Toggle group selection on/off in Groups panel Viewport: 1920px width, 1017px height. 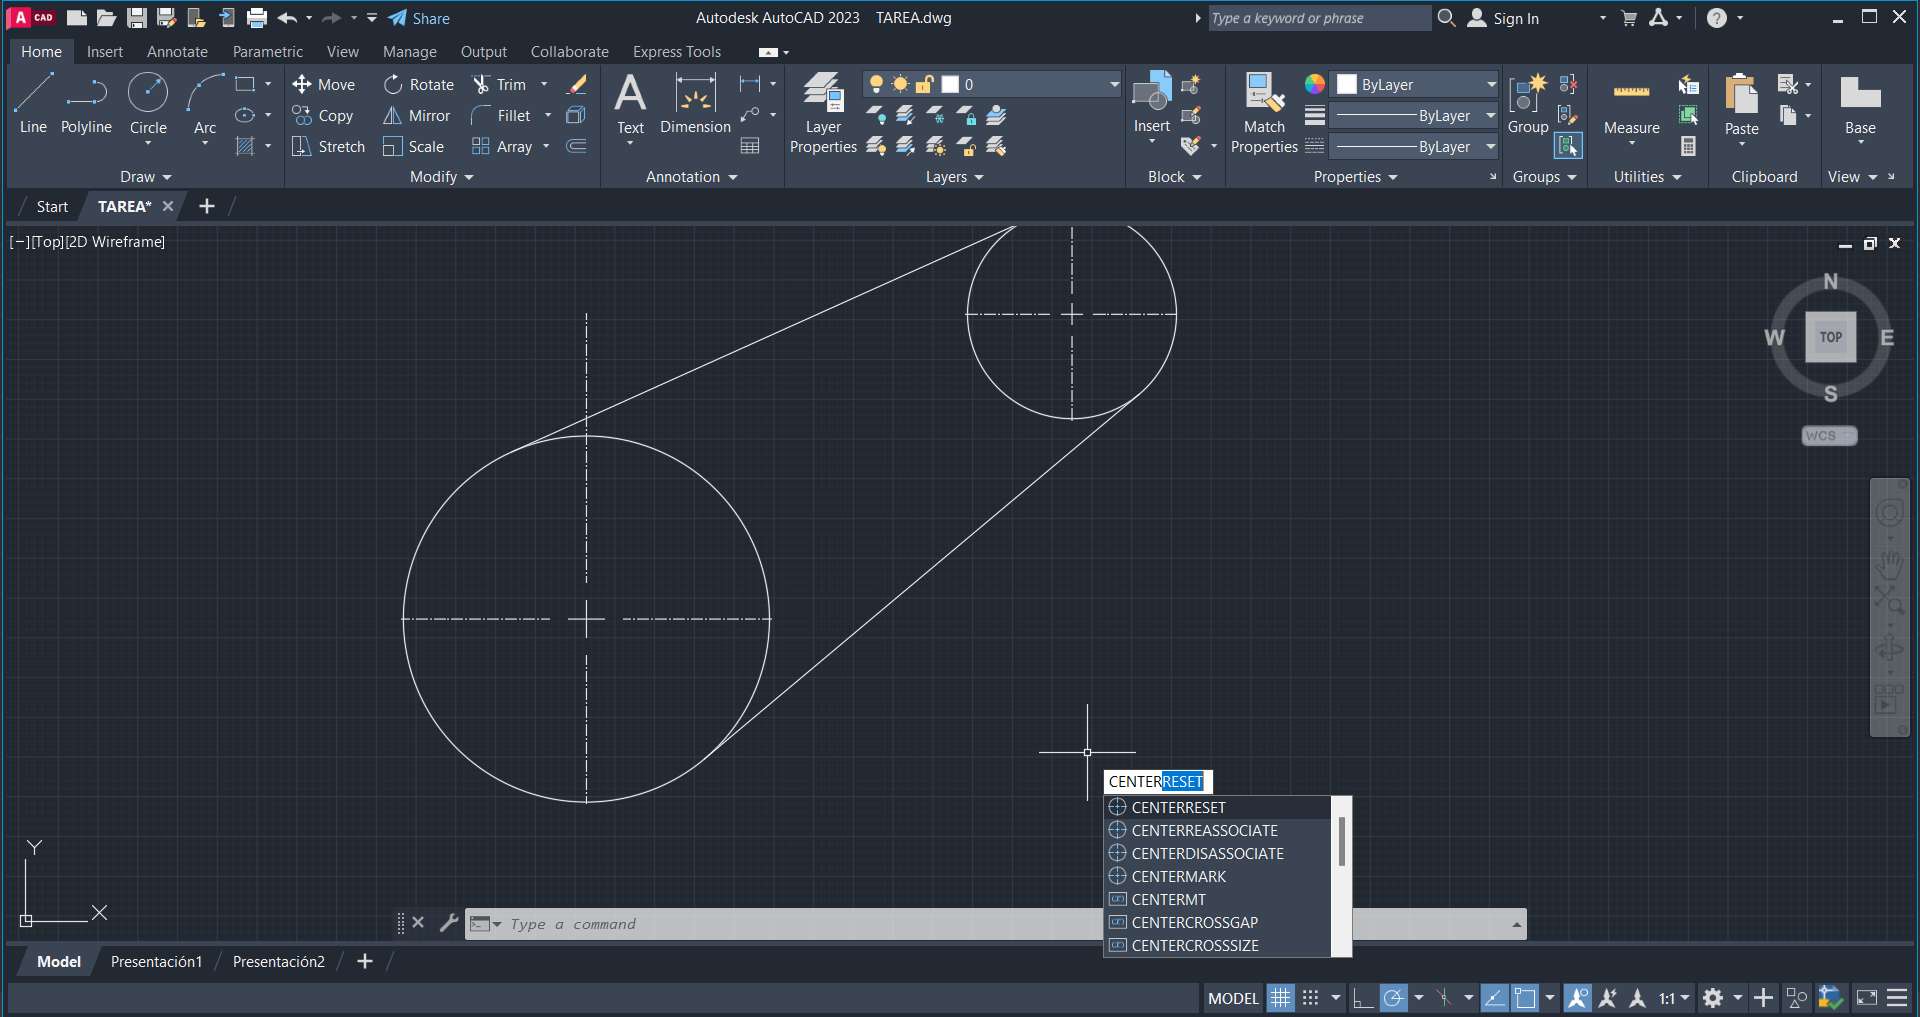coord(1568,147)
